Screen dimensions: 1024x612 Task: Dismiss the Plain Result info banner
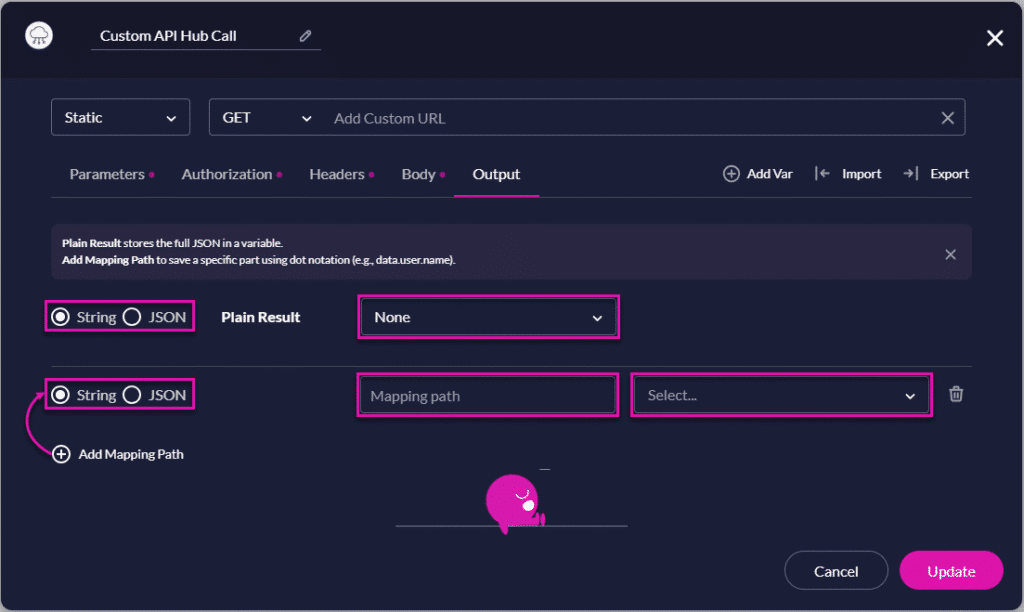(950, 254)
